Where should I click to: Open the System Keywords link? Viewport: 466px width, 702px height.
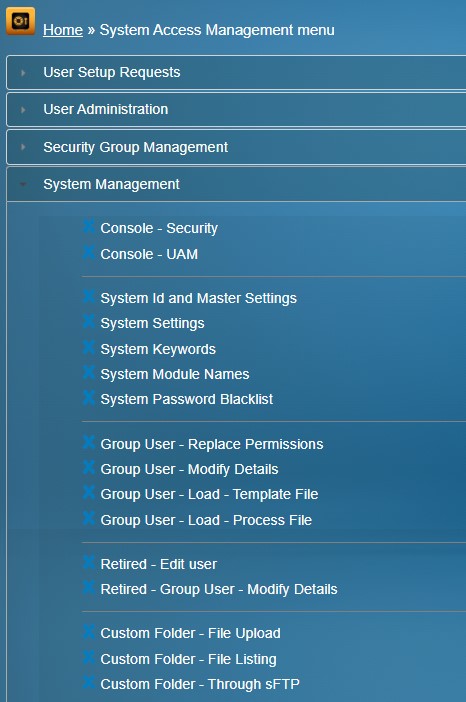[158, 349]
